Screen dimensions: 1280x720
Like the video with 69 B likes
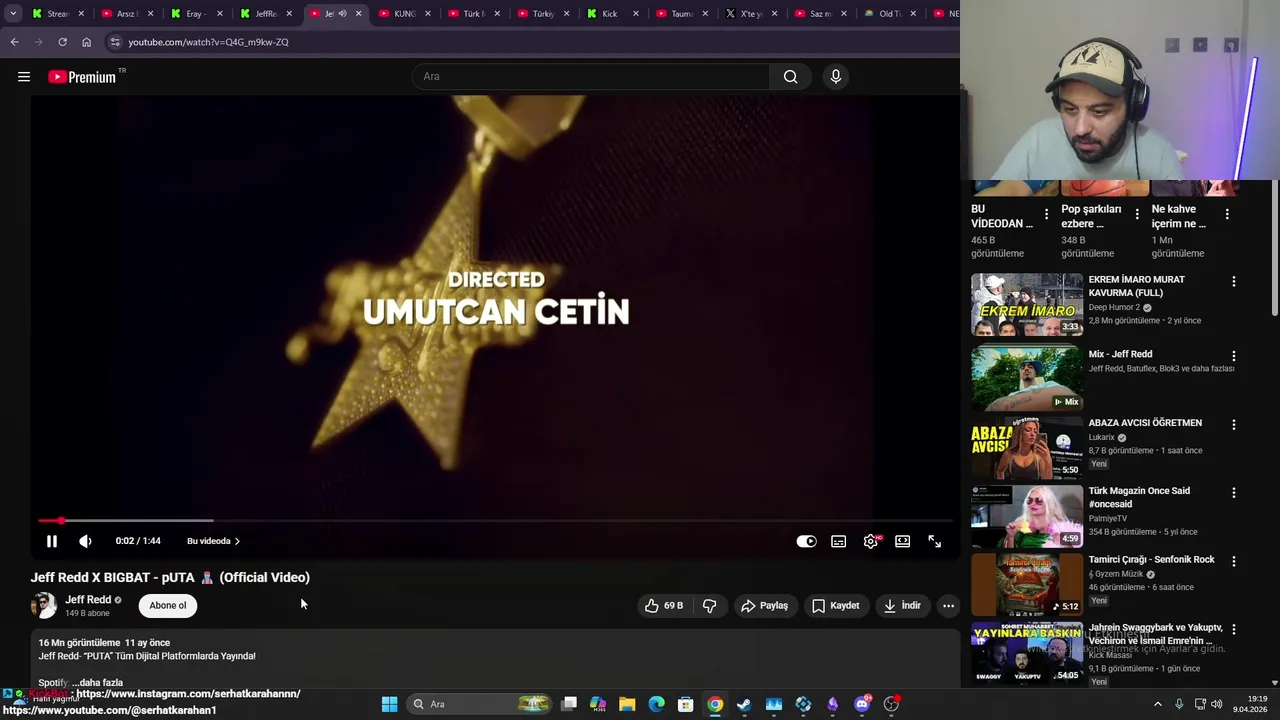click(x=663, y=605)
